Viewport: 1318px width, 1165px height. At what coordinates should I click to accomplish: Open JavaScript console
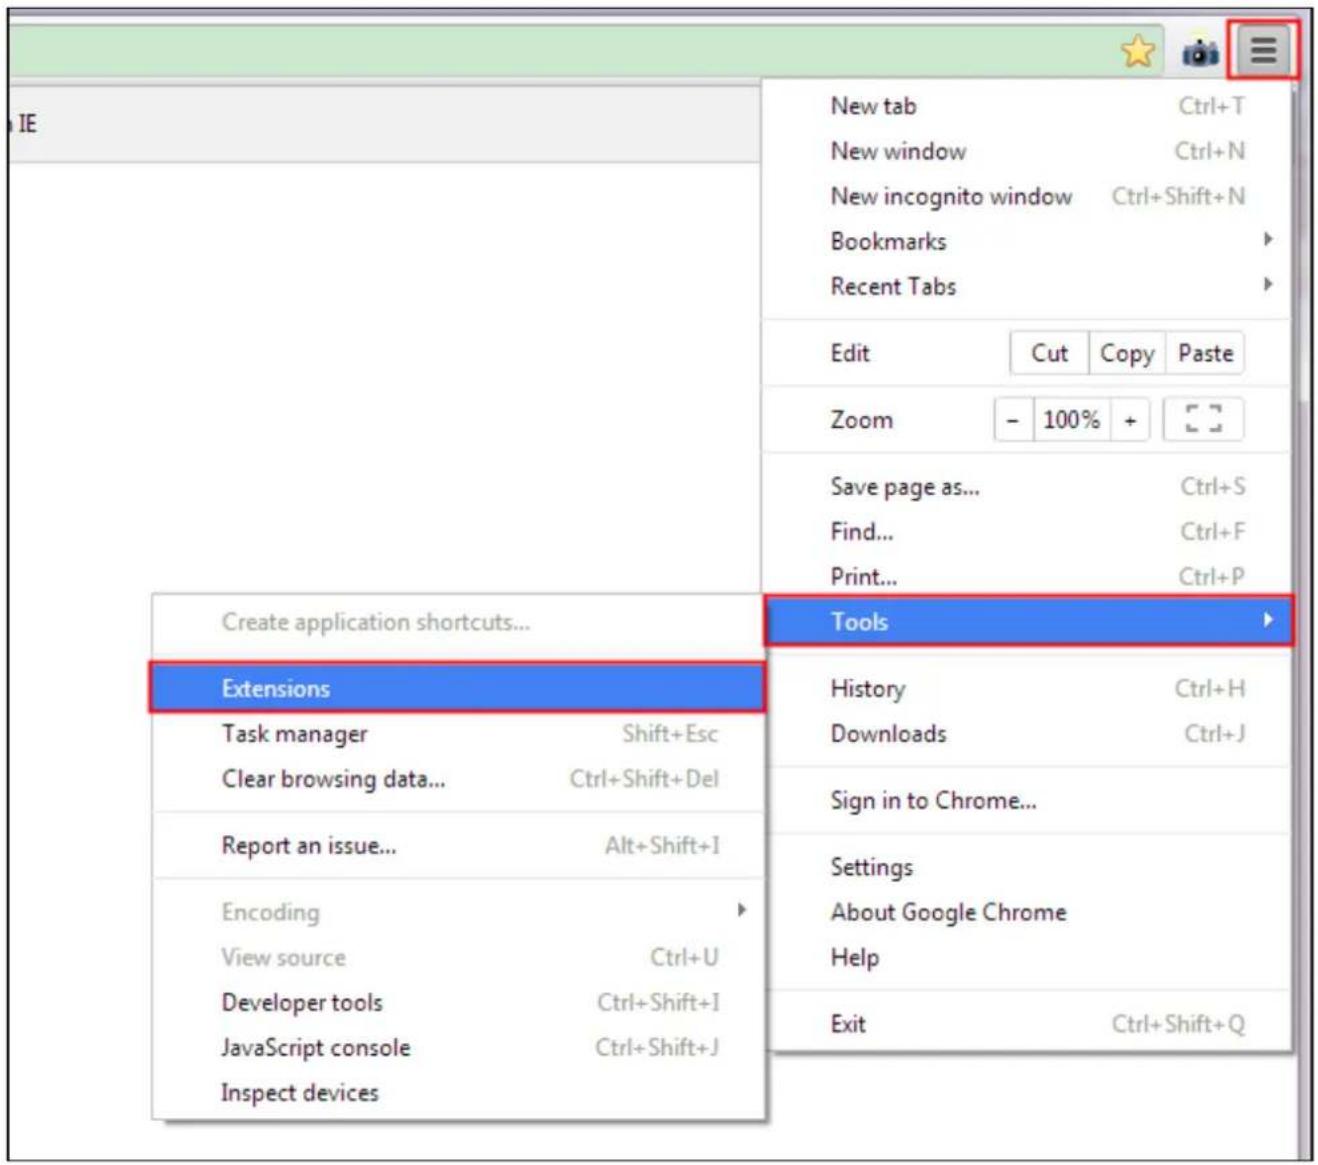pos(459,1047)
